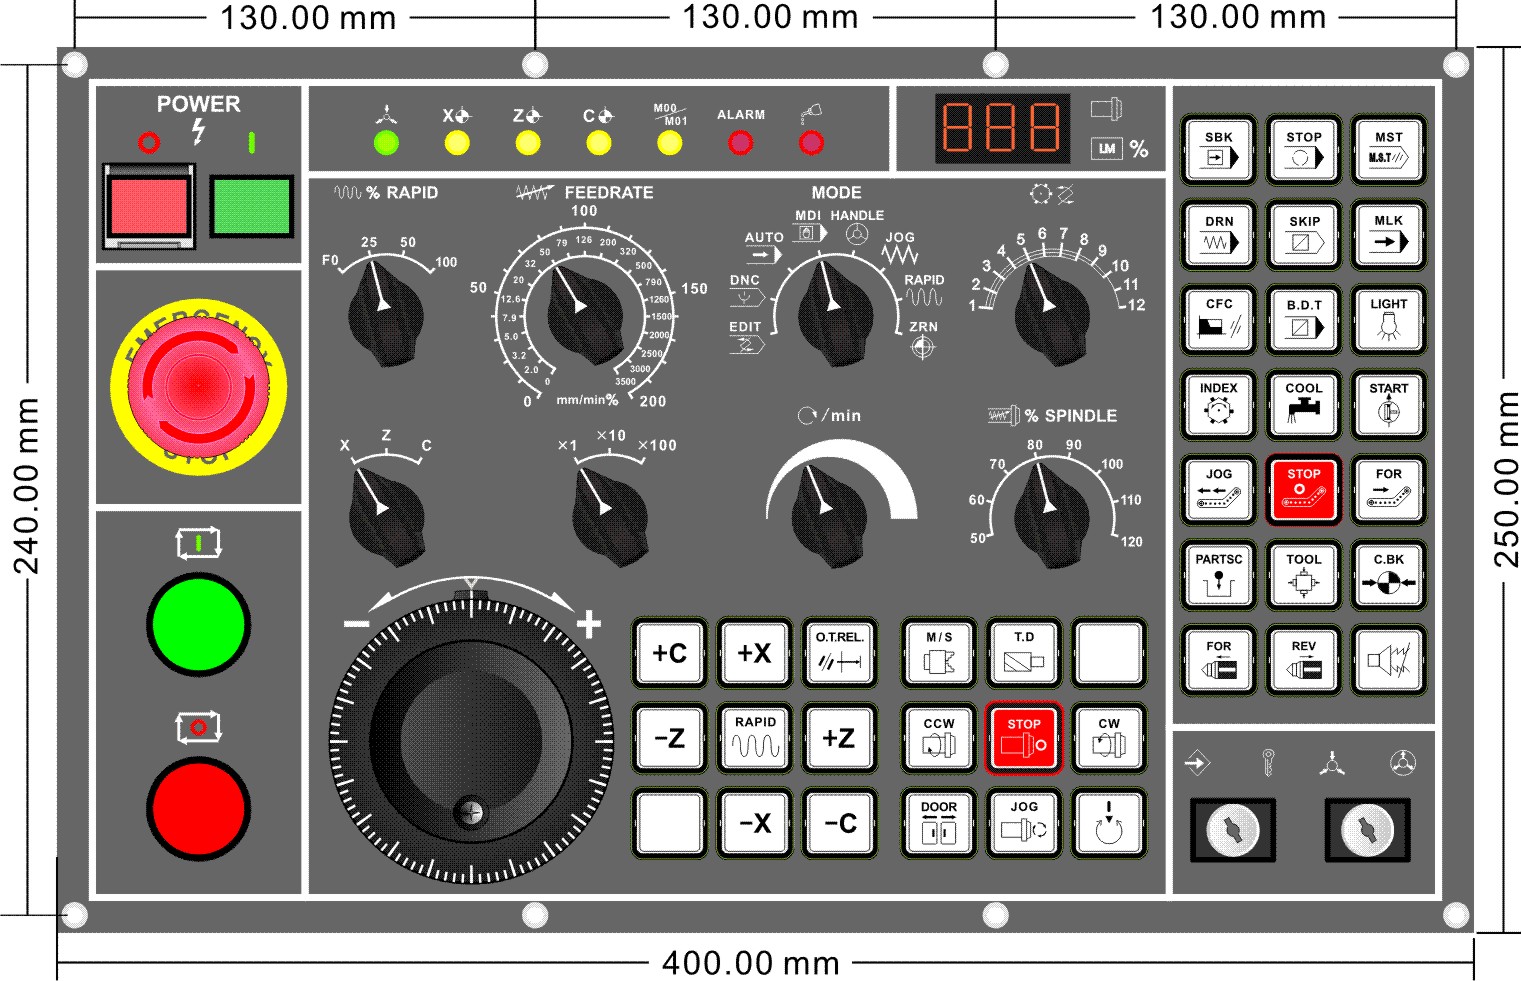Push the red POWER off button

tap(148, 207)
